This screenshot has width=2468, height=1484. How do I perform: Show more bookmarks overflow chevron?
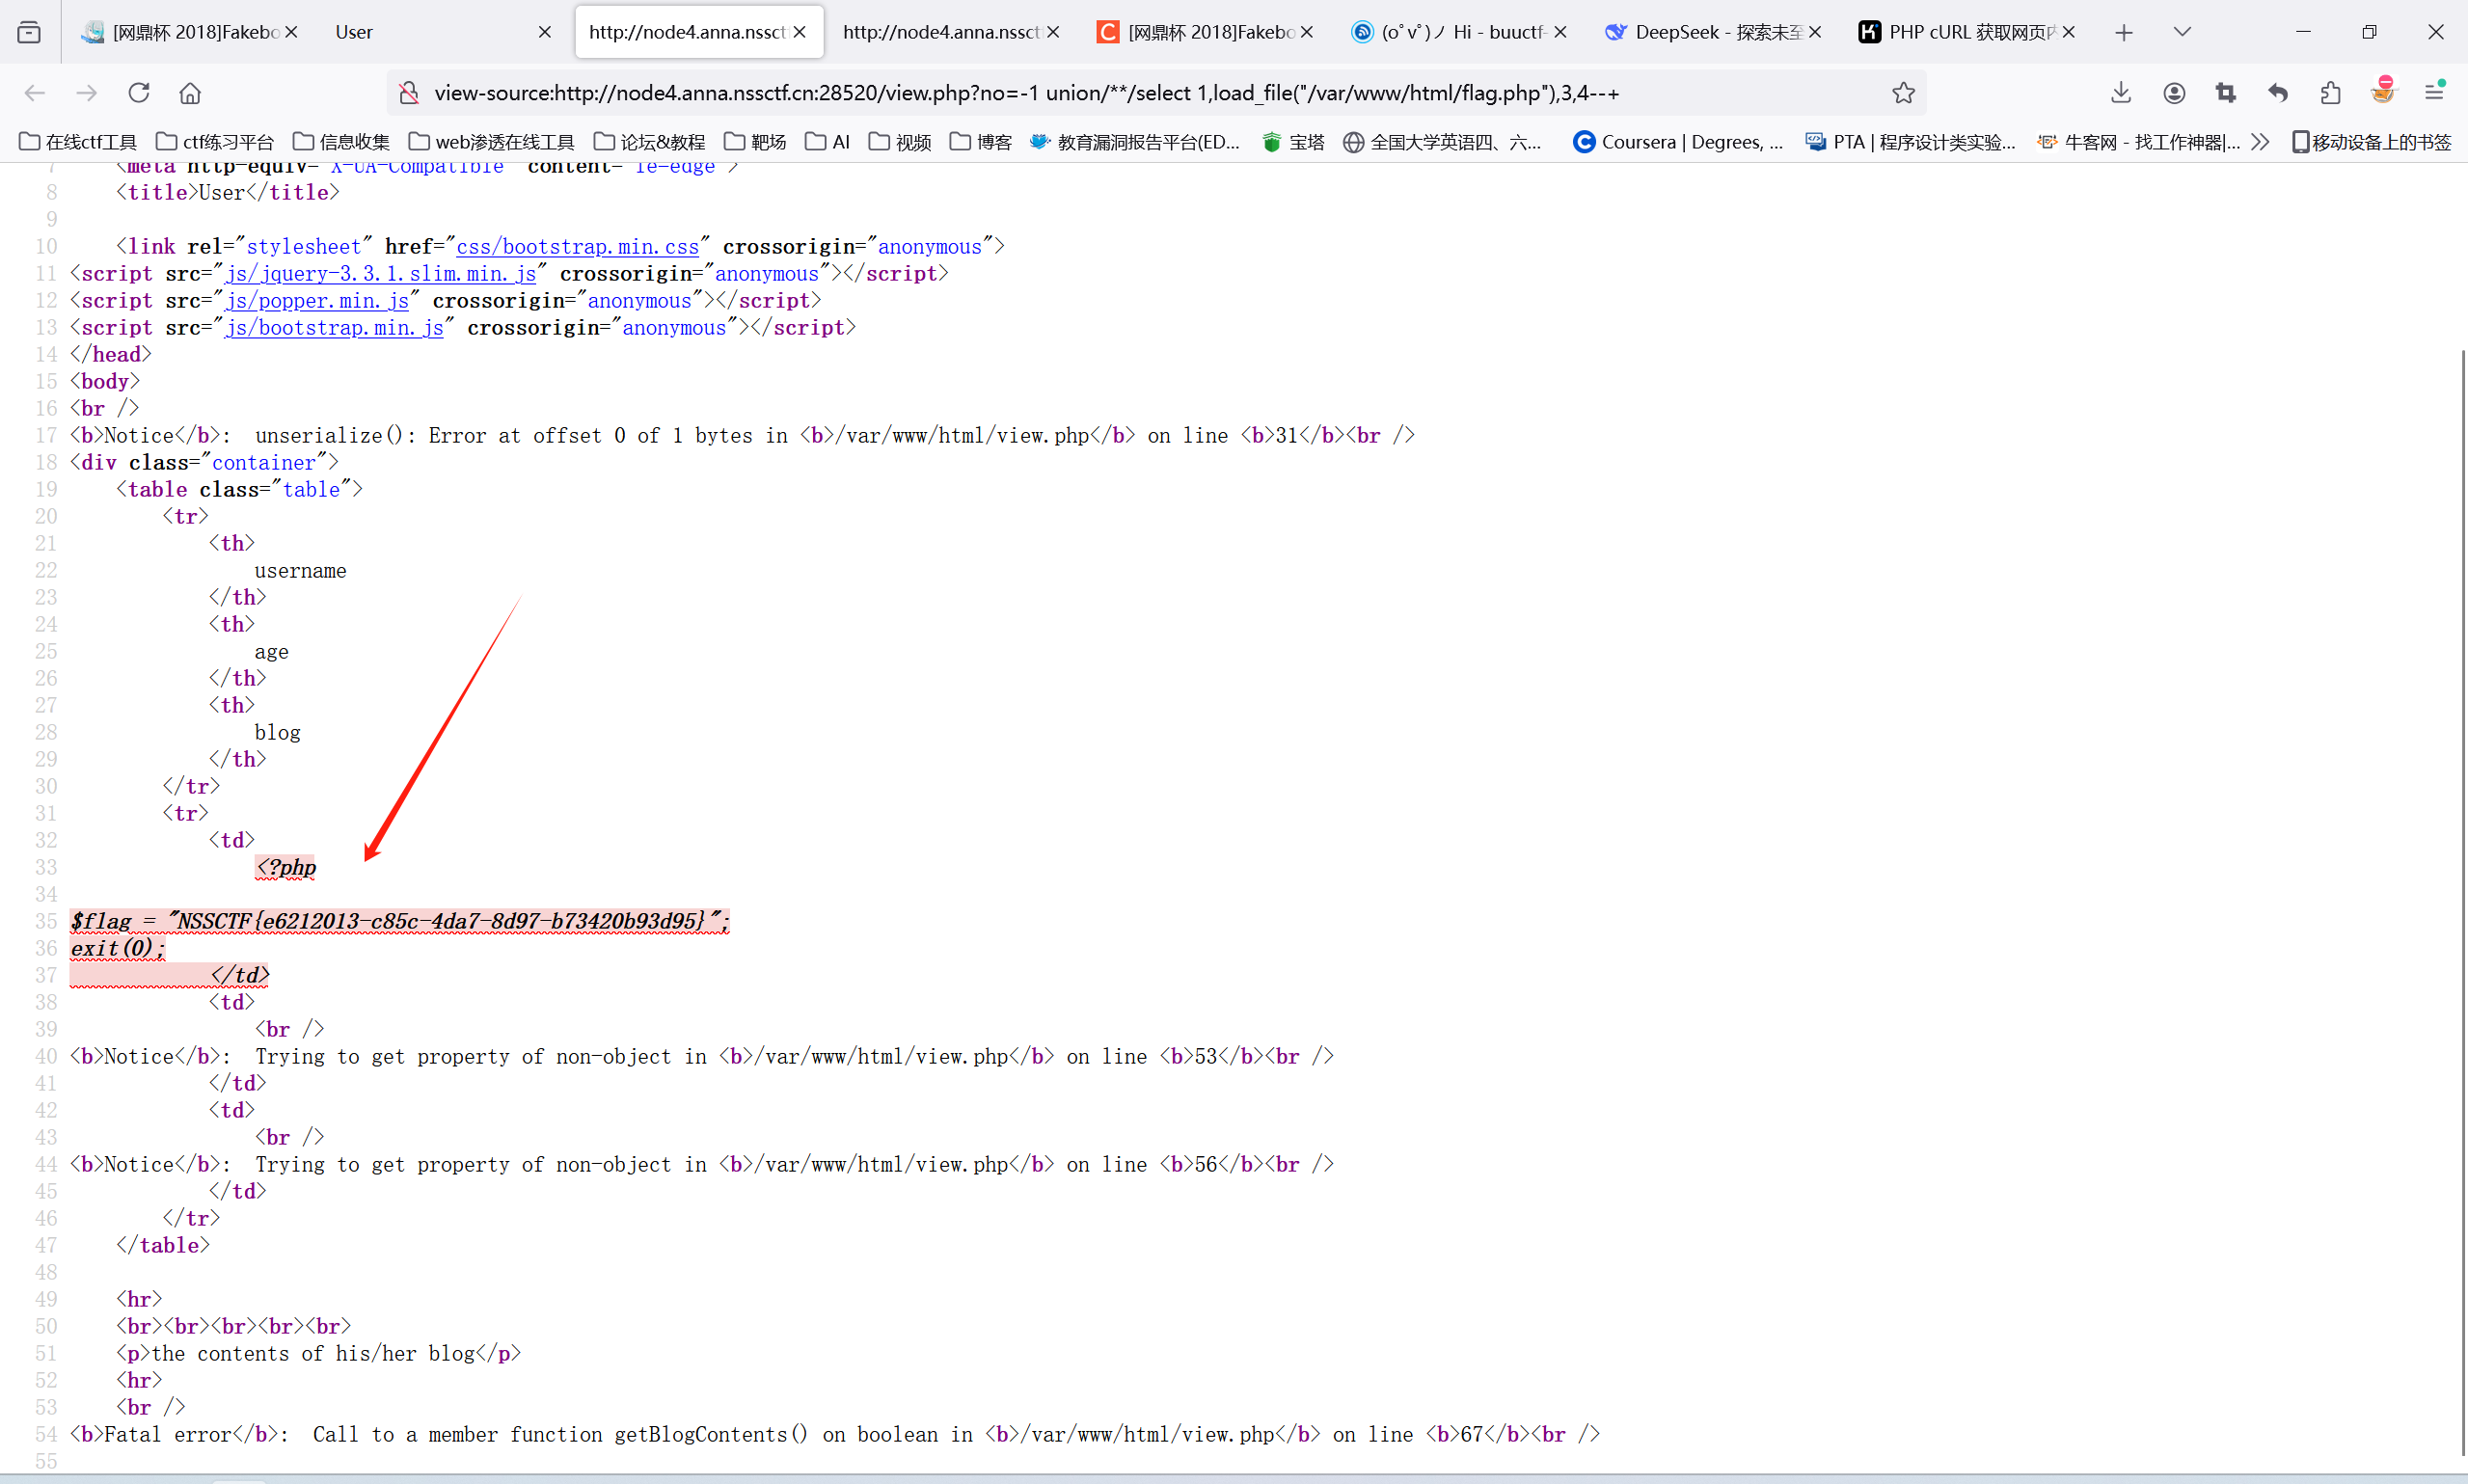click(x=2260, y=142)
